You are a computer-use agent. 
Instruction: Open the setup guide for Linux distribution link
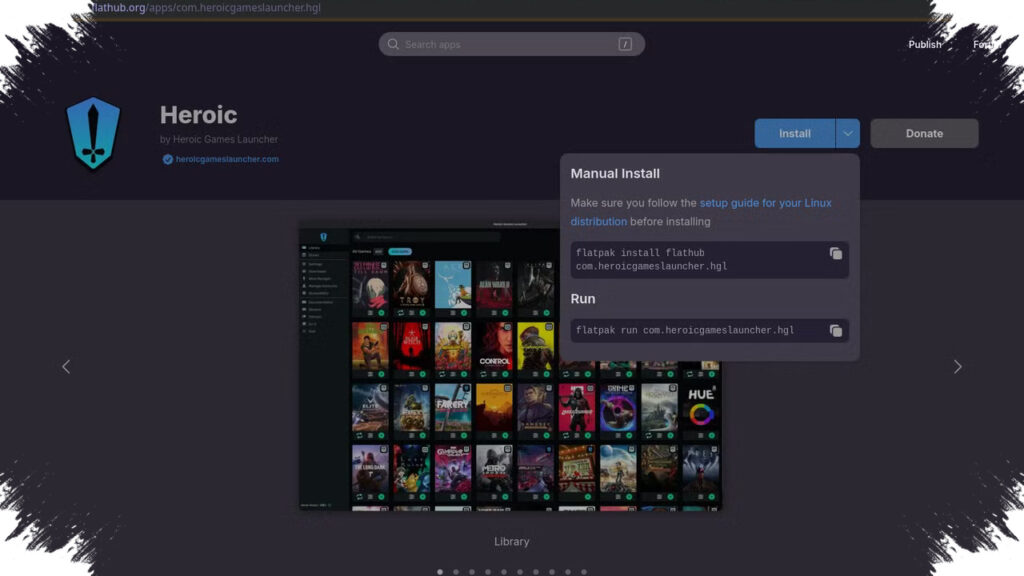tap(701, 212)
